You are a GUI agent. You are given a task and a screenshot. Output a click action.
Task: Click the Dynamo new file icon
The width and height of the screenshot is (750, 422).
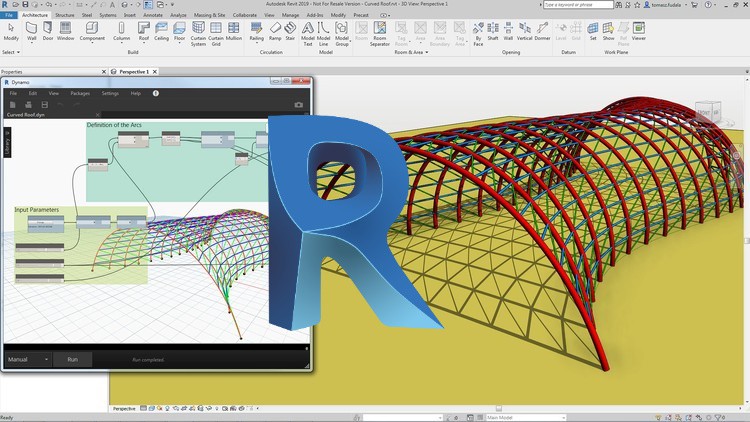click(x=13, y=104)
